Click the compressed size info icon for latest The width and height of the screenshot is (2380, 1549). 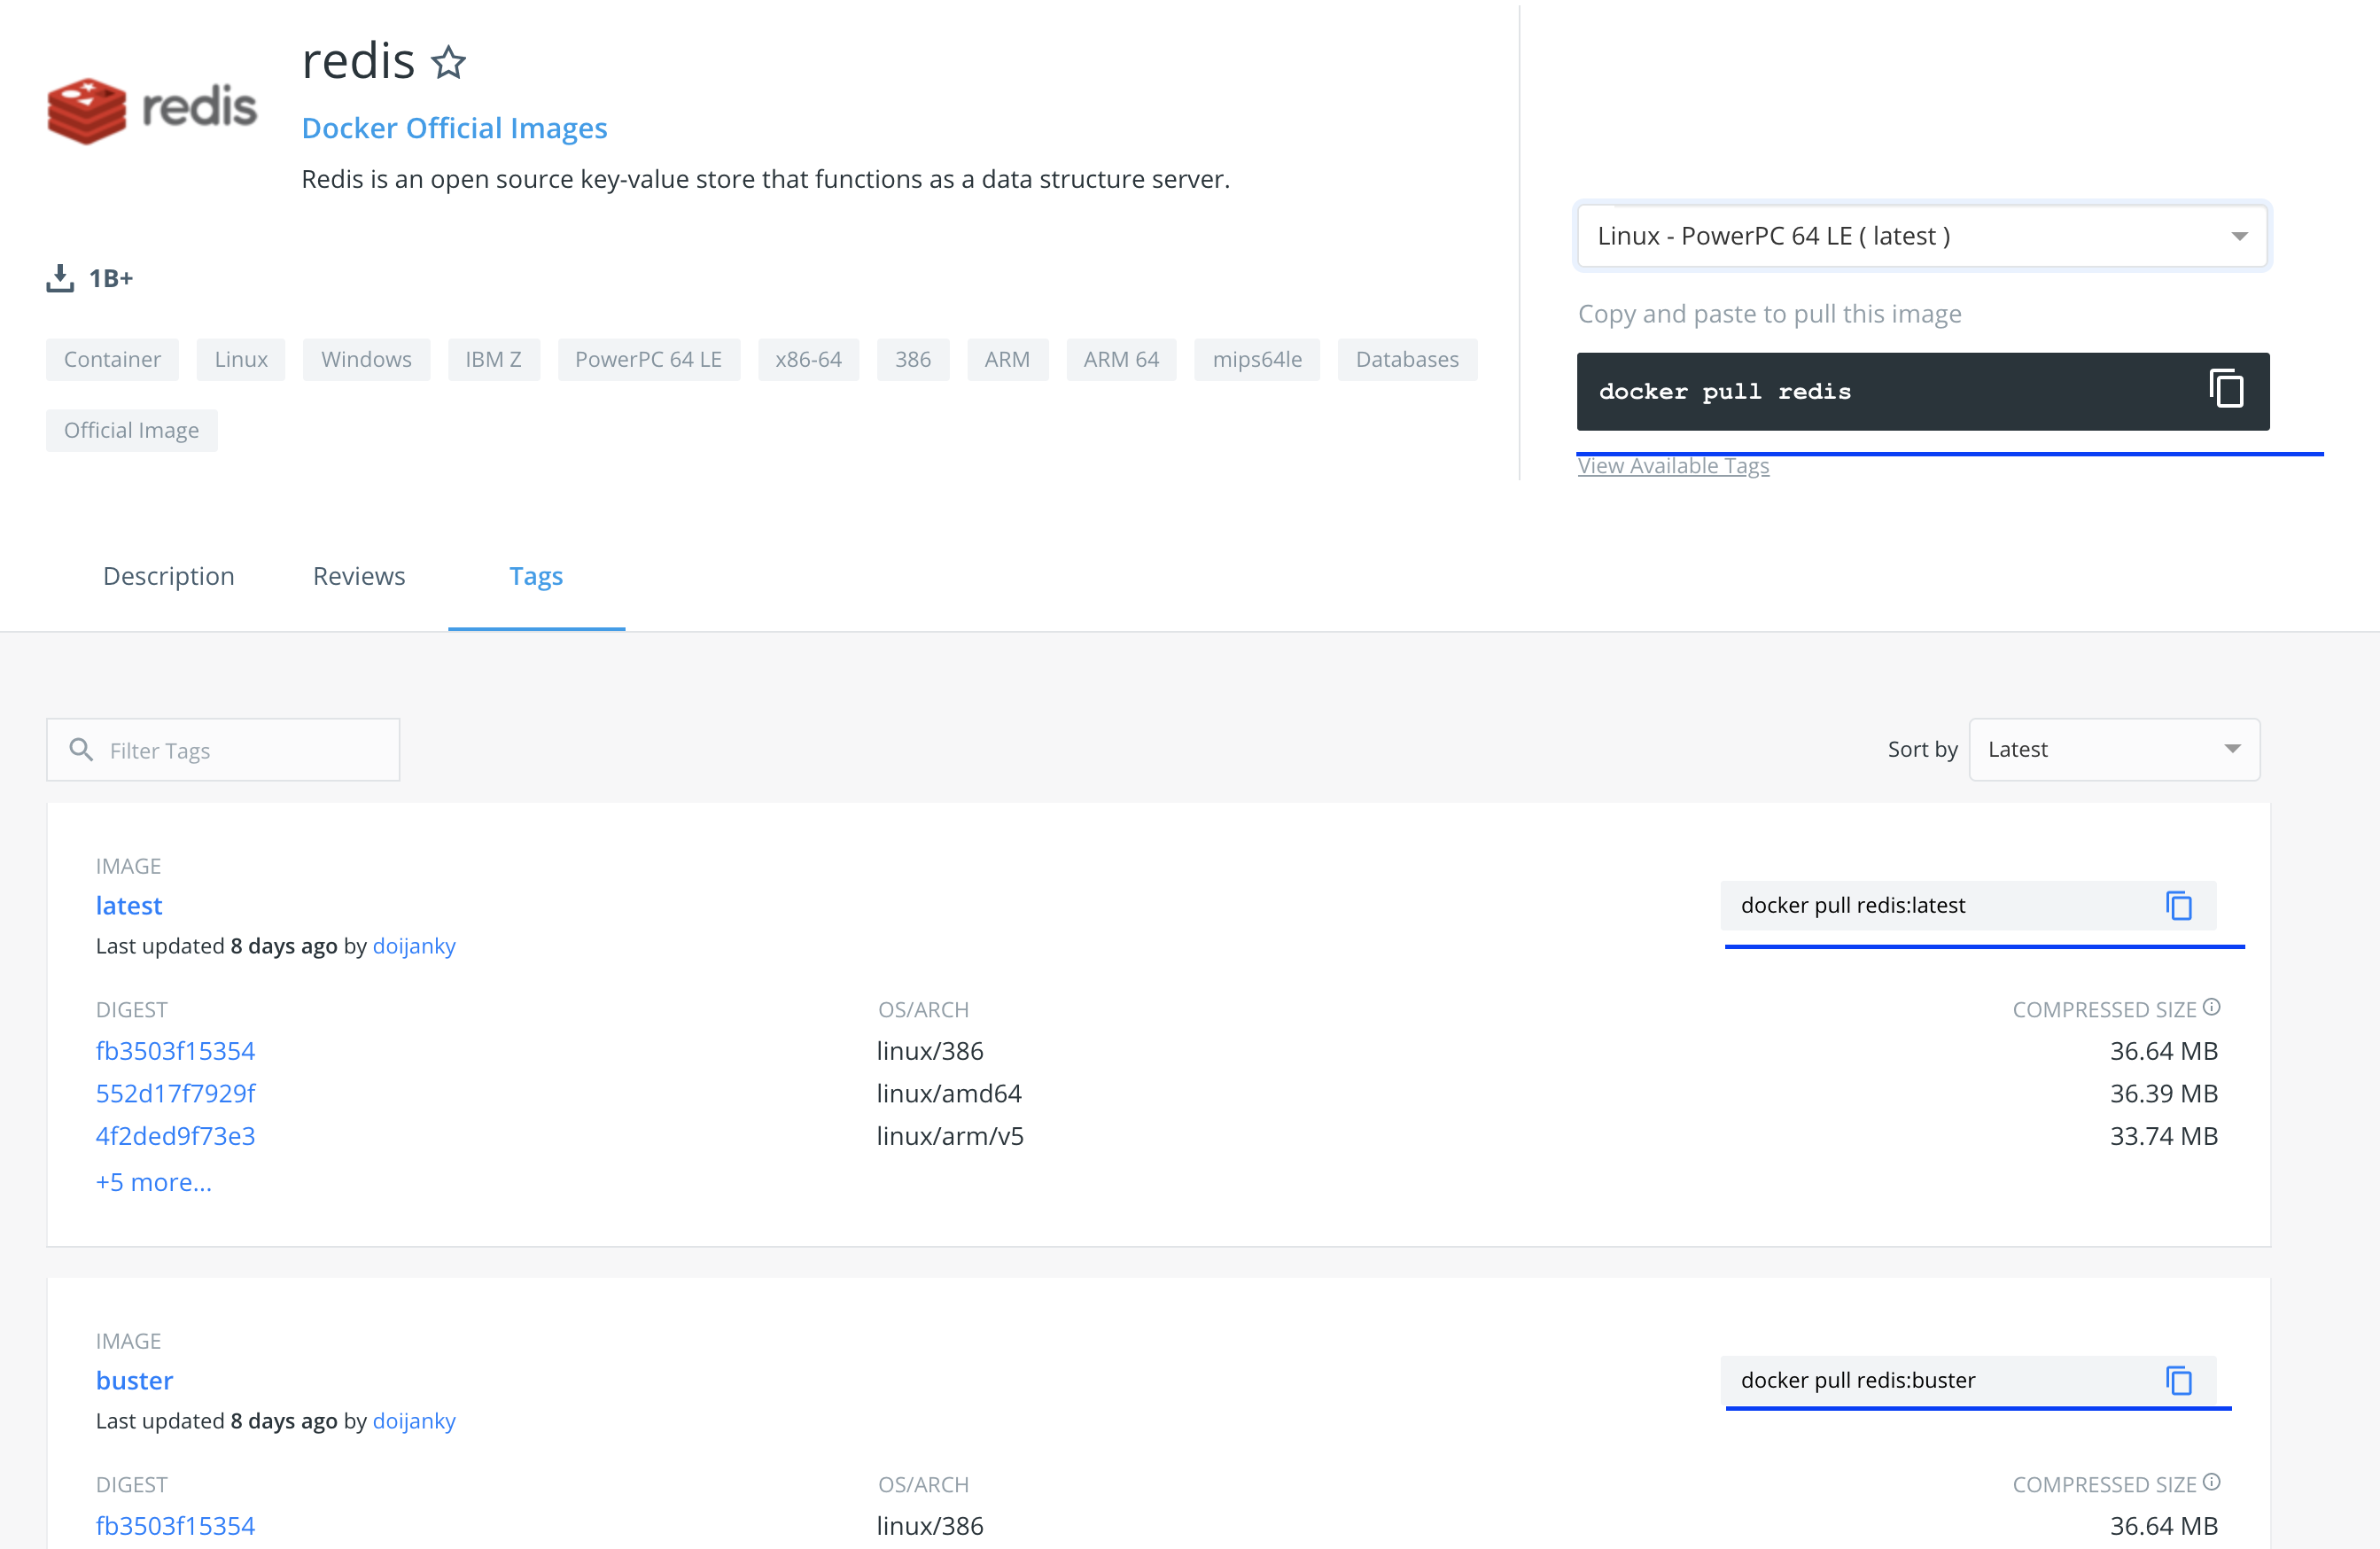[x=2211, y=1007]
